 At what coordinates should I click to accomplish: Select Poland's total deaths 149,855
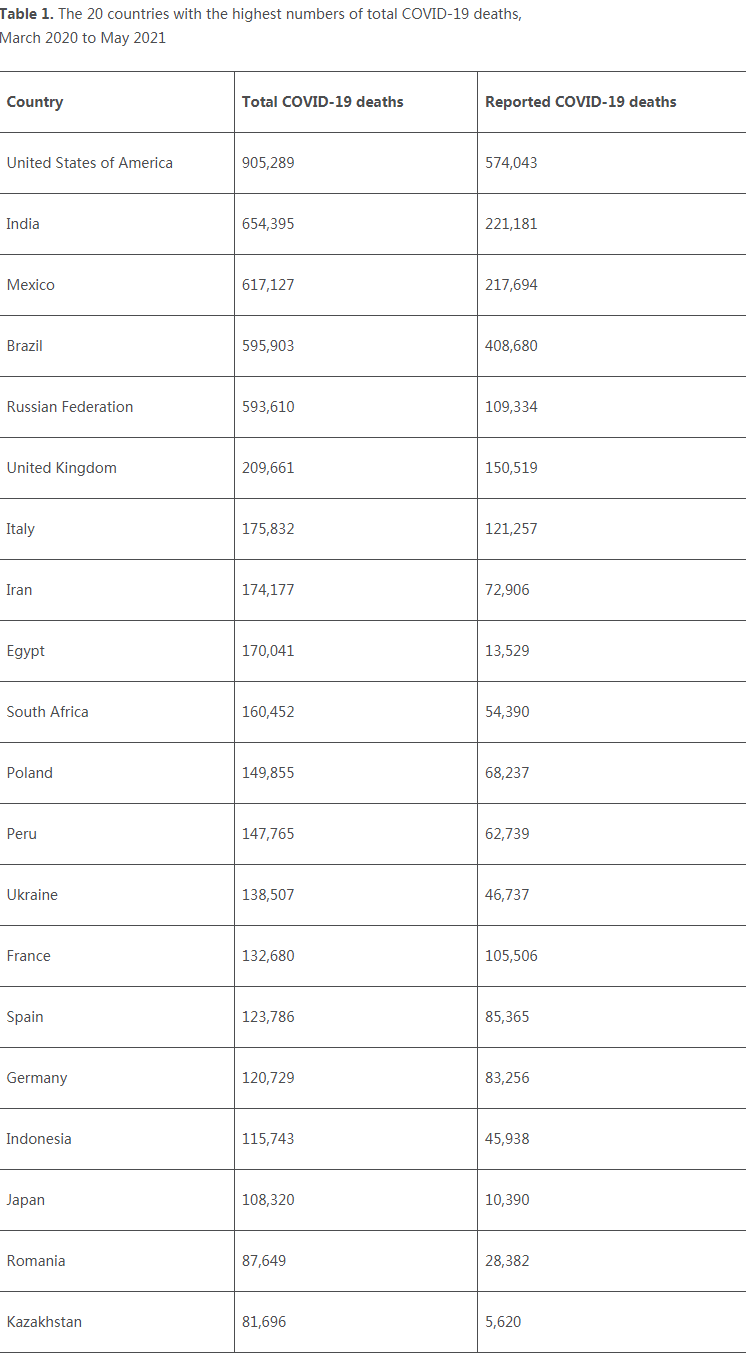pos(268,773)
